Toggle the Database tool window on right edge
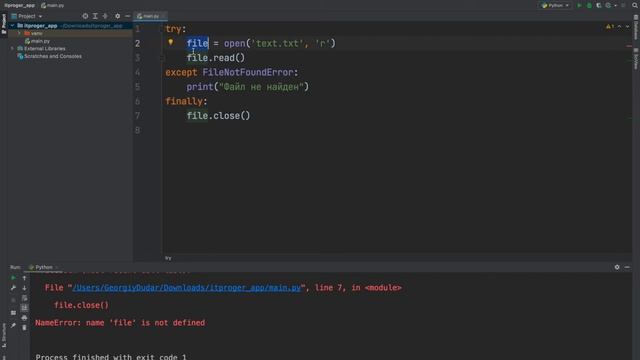 coord(636,28)
